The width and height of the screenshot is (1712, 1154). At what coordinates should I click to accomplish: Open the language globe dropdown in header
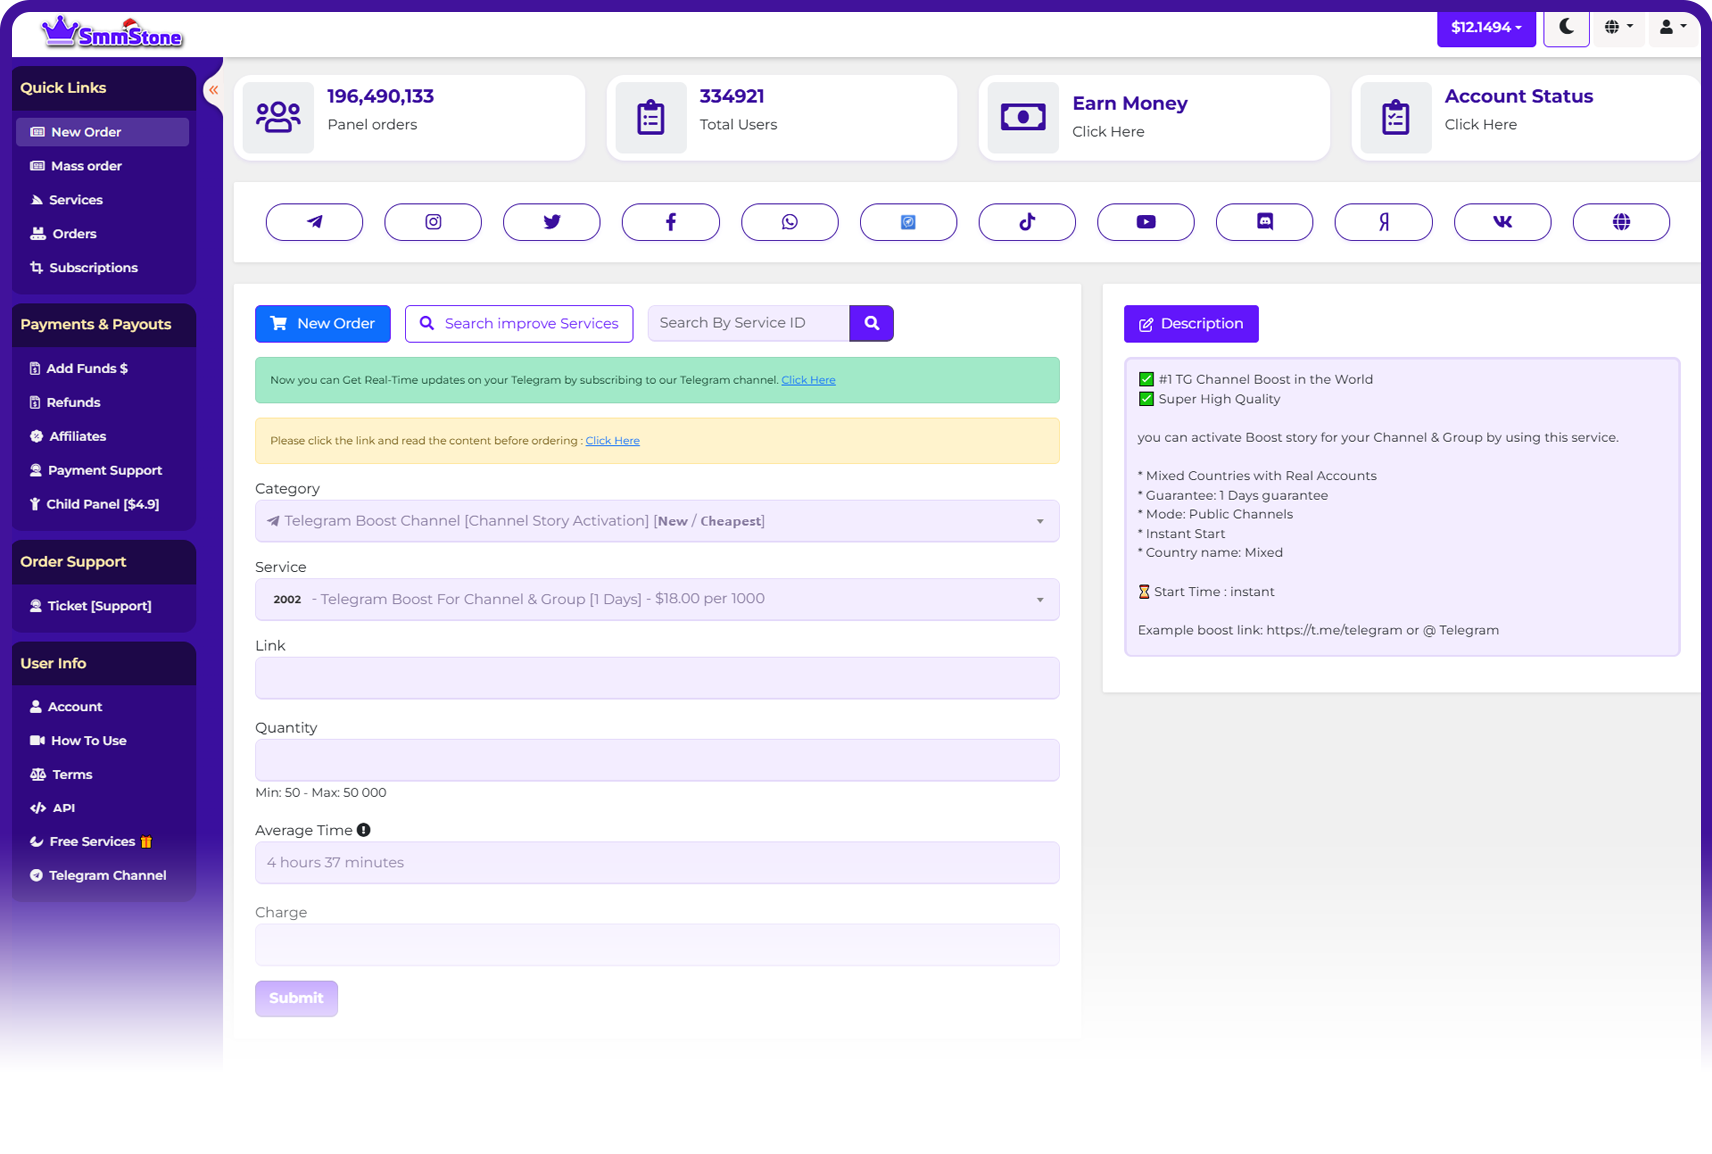point(1618,27)
